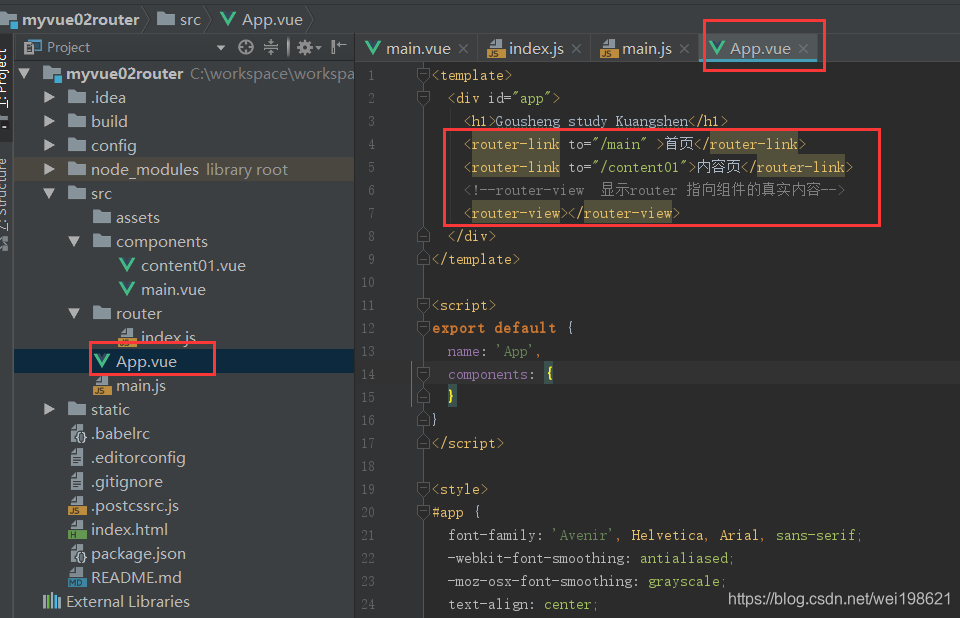
Task: Fold the div id app block at line 2
Action: [x=422, y=97]
